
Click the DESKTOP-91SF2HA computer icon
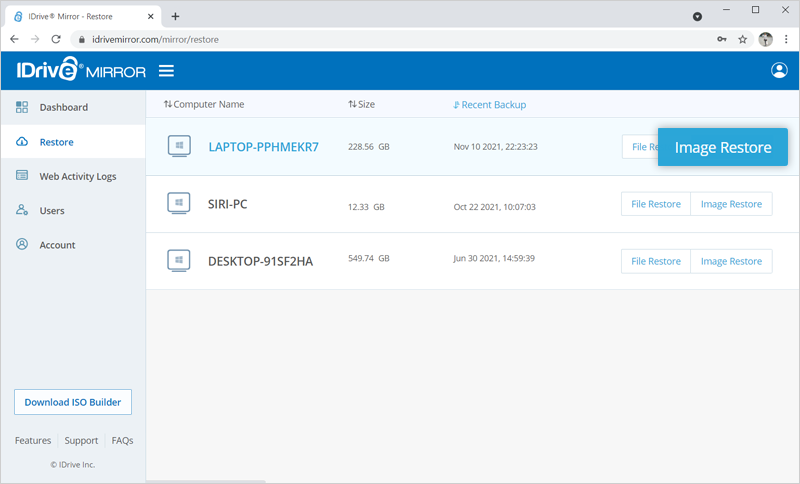178,261
